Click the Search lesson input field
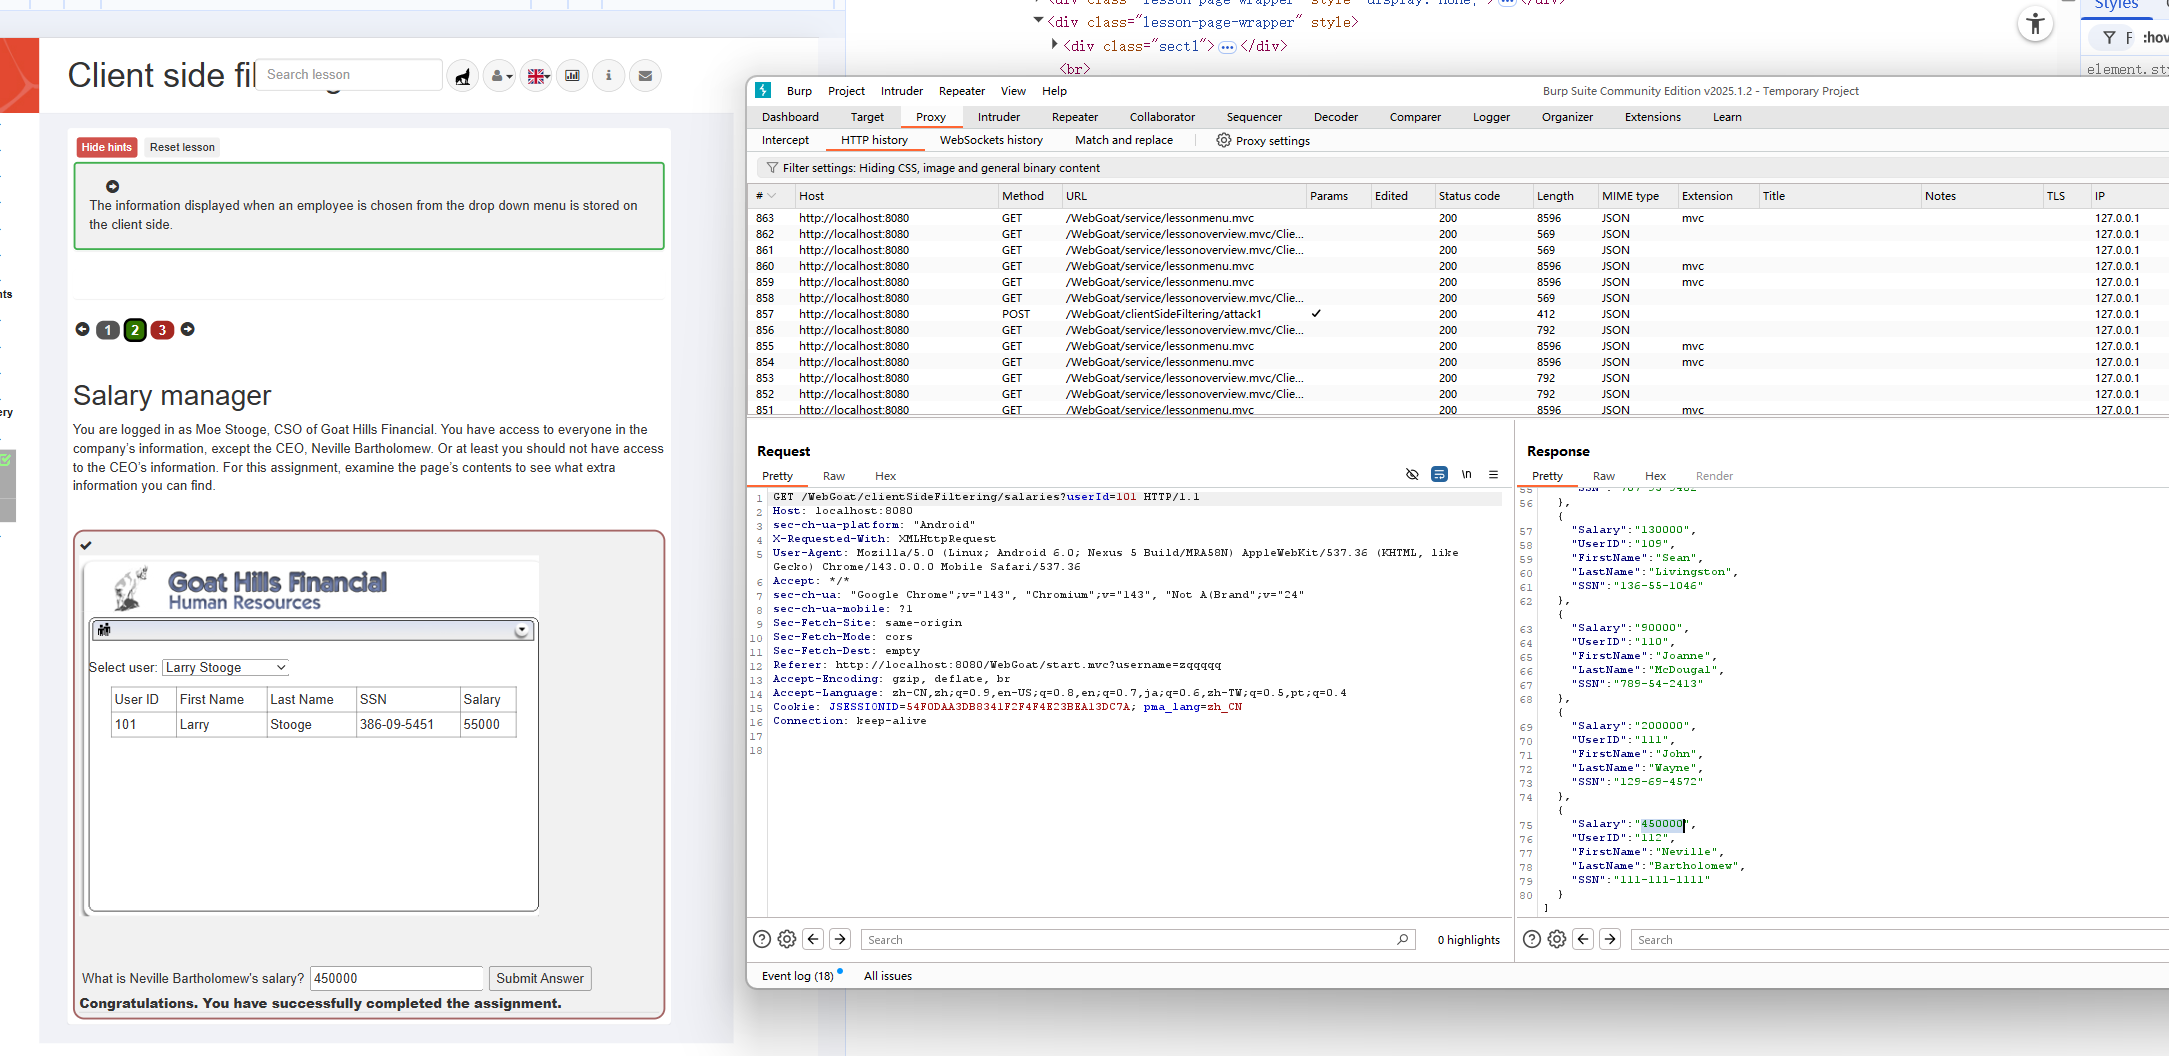The height and width of the screenshot is (1056, 2169). tap(348, 75)
